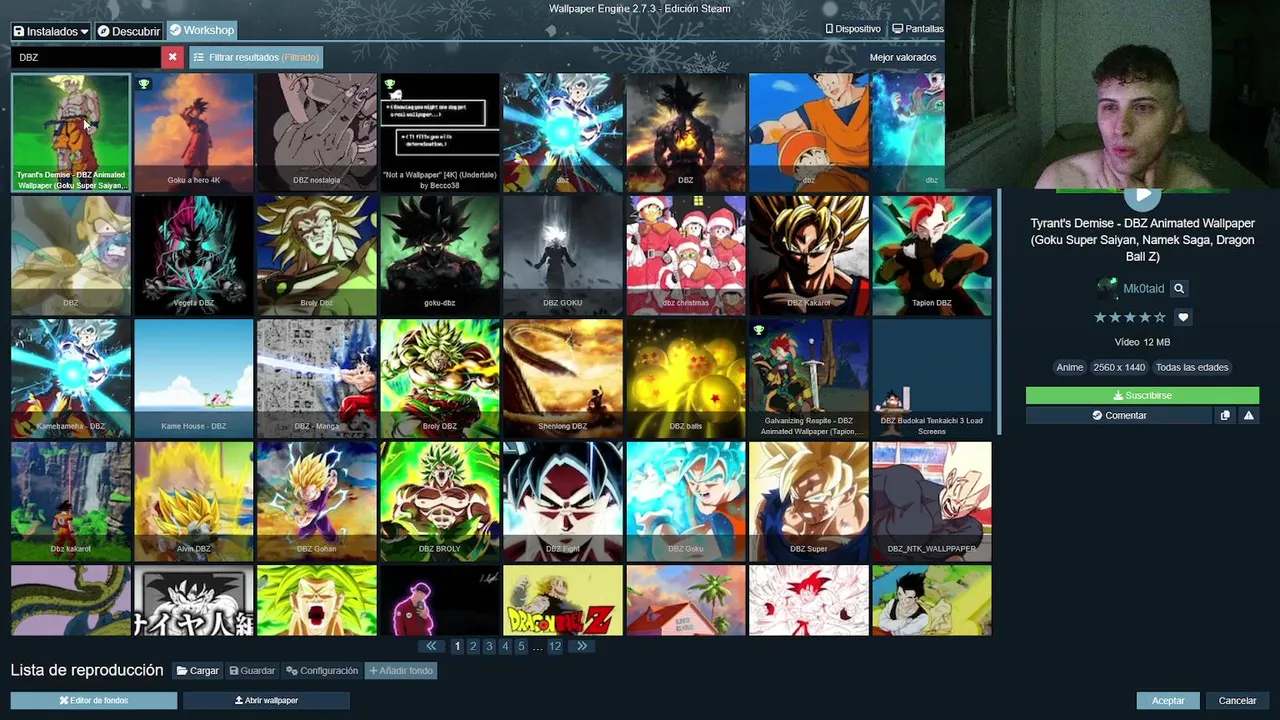Image resolution: width=1280 pixels, height=720 pixels.
Task: Play the wallpaper preview
Action: pyautogui.click(x=1142, y=196)
